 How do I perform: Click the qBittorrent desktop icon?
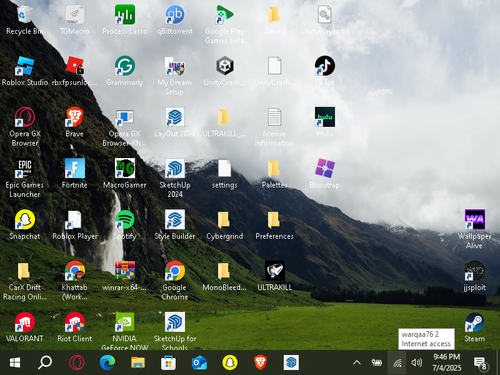[x=175, y=15]
